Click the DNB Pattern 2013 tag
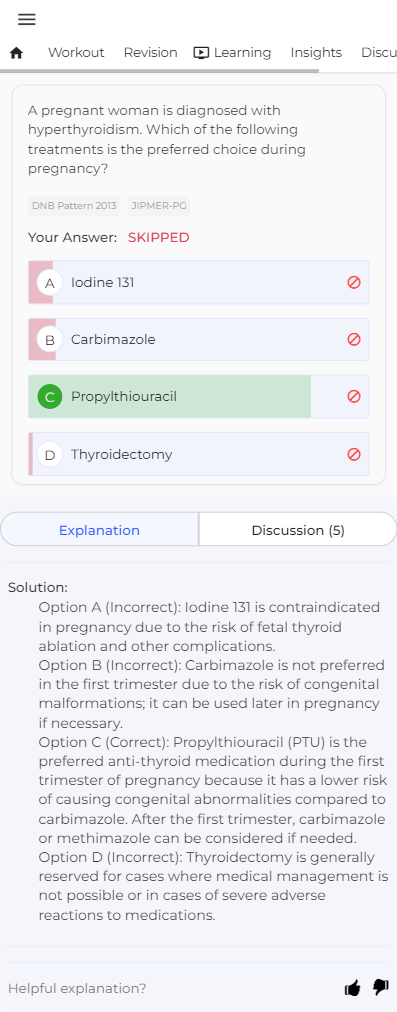This screenshot has width=397, height=1012. click(74, 206)
